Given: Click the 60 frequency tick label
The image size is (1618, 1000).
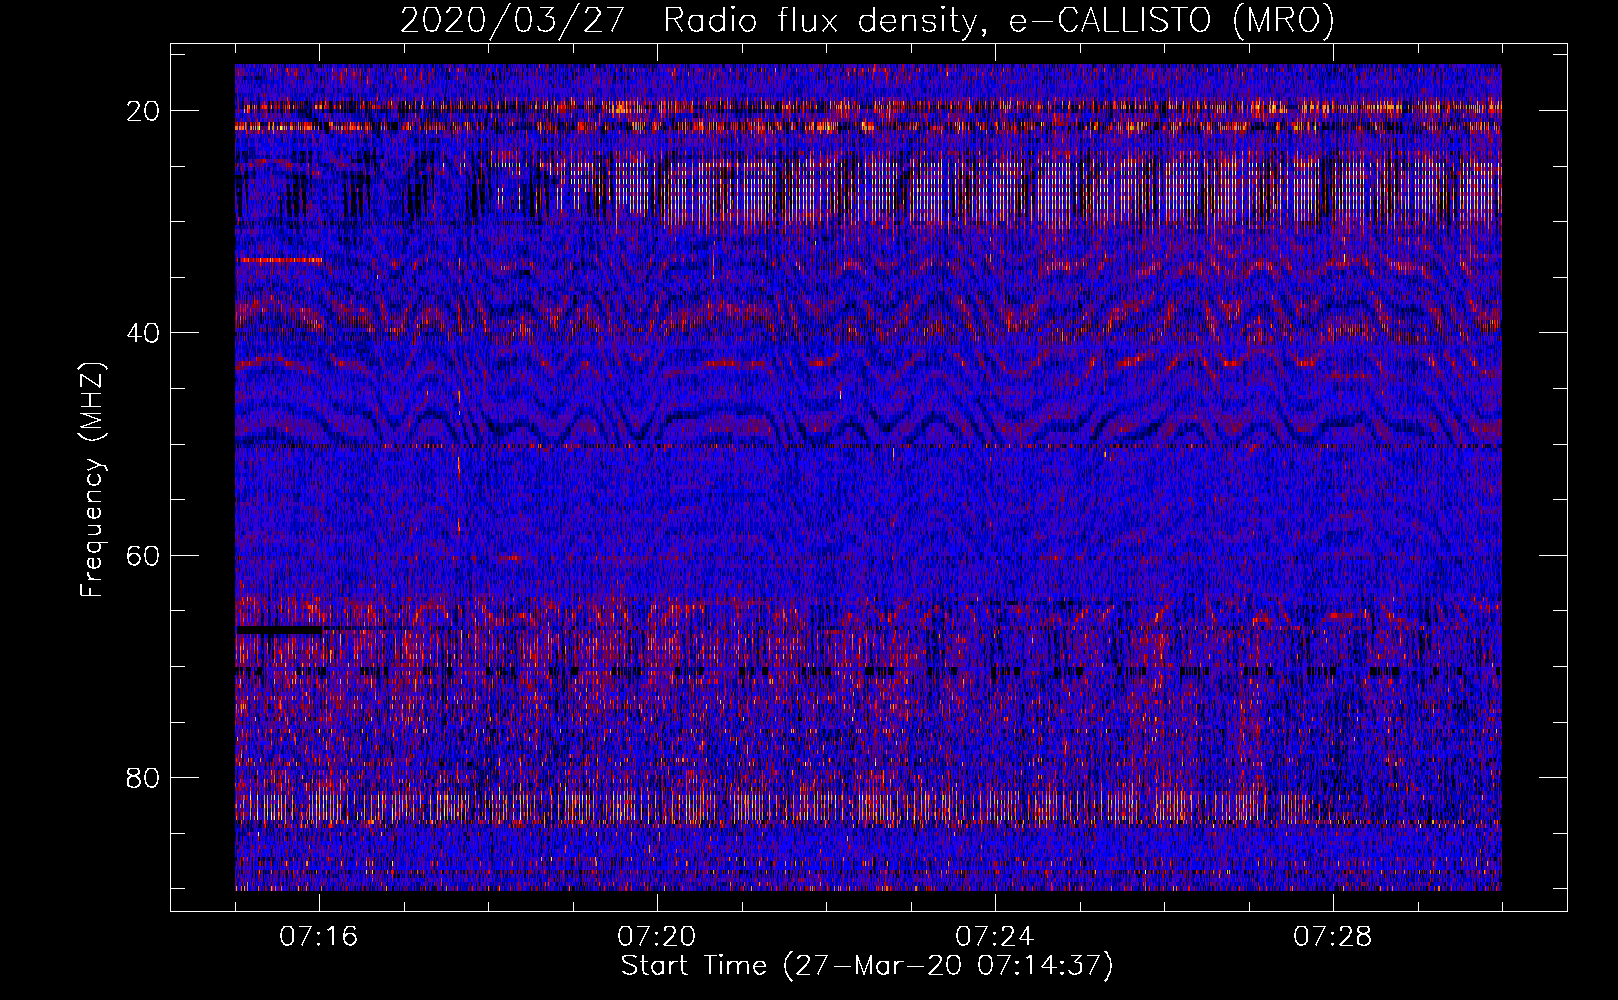Looking at the screenshot, I should (x=144, y=555).
